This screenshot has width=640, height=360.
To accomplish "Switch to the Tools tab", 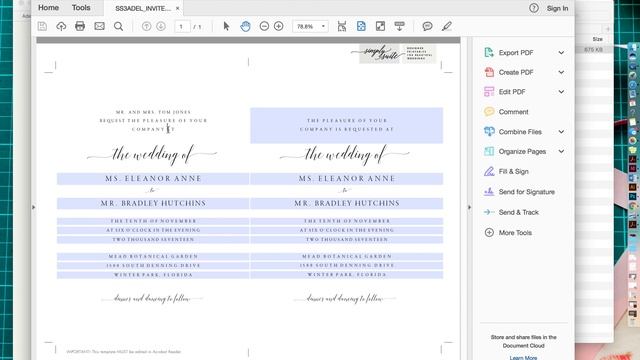I will coord(81,8).
